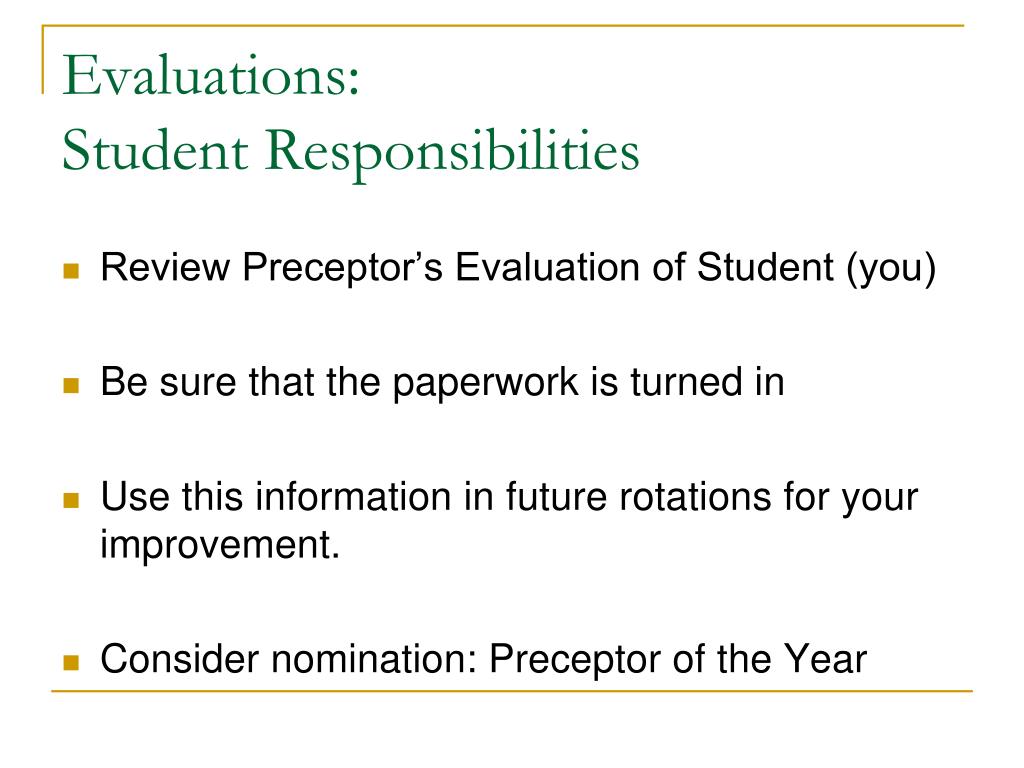
Task: Click the gold border line at slide top
Action: [x=503, y=25]
